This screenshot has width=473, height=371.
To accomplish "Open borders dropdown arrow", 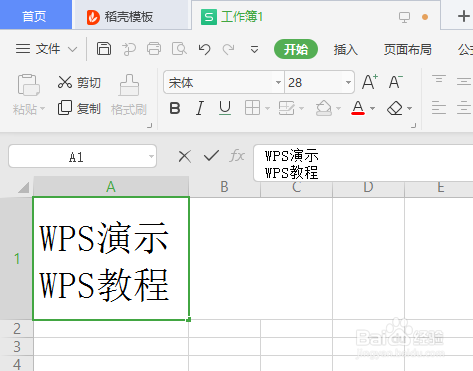I will 267,108.
